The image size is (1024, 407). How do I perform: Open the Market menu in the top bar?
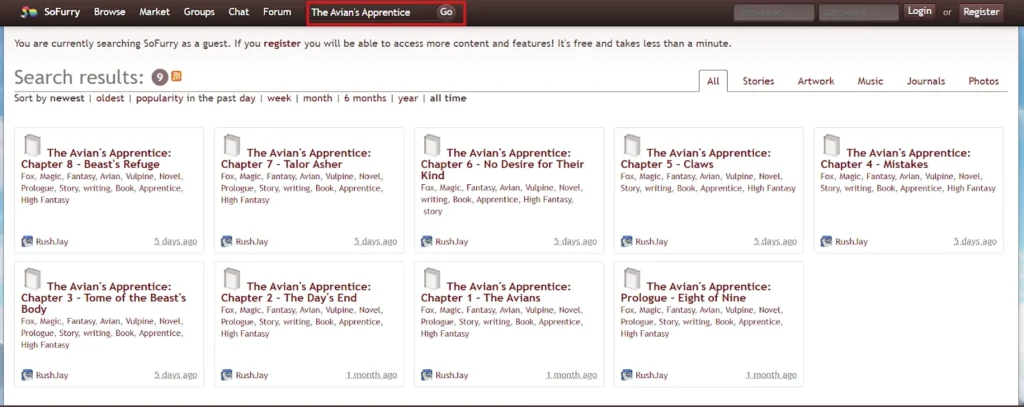click(x=155, y=12)
